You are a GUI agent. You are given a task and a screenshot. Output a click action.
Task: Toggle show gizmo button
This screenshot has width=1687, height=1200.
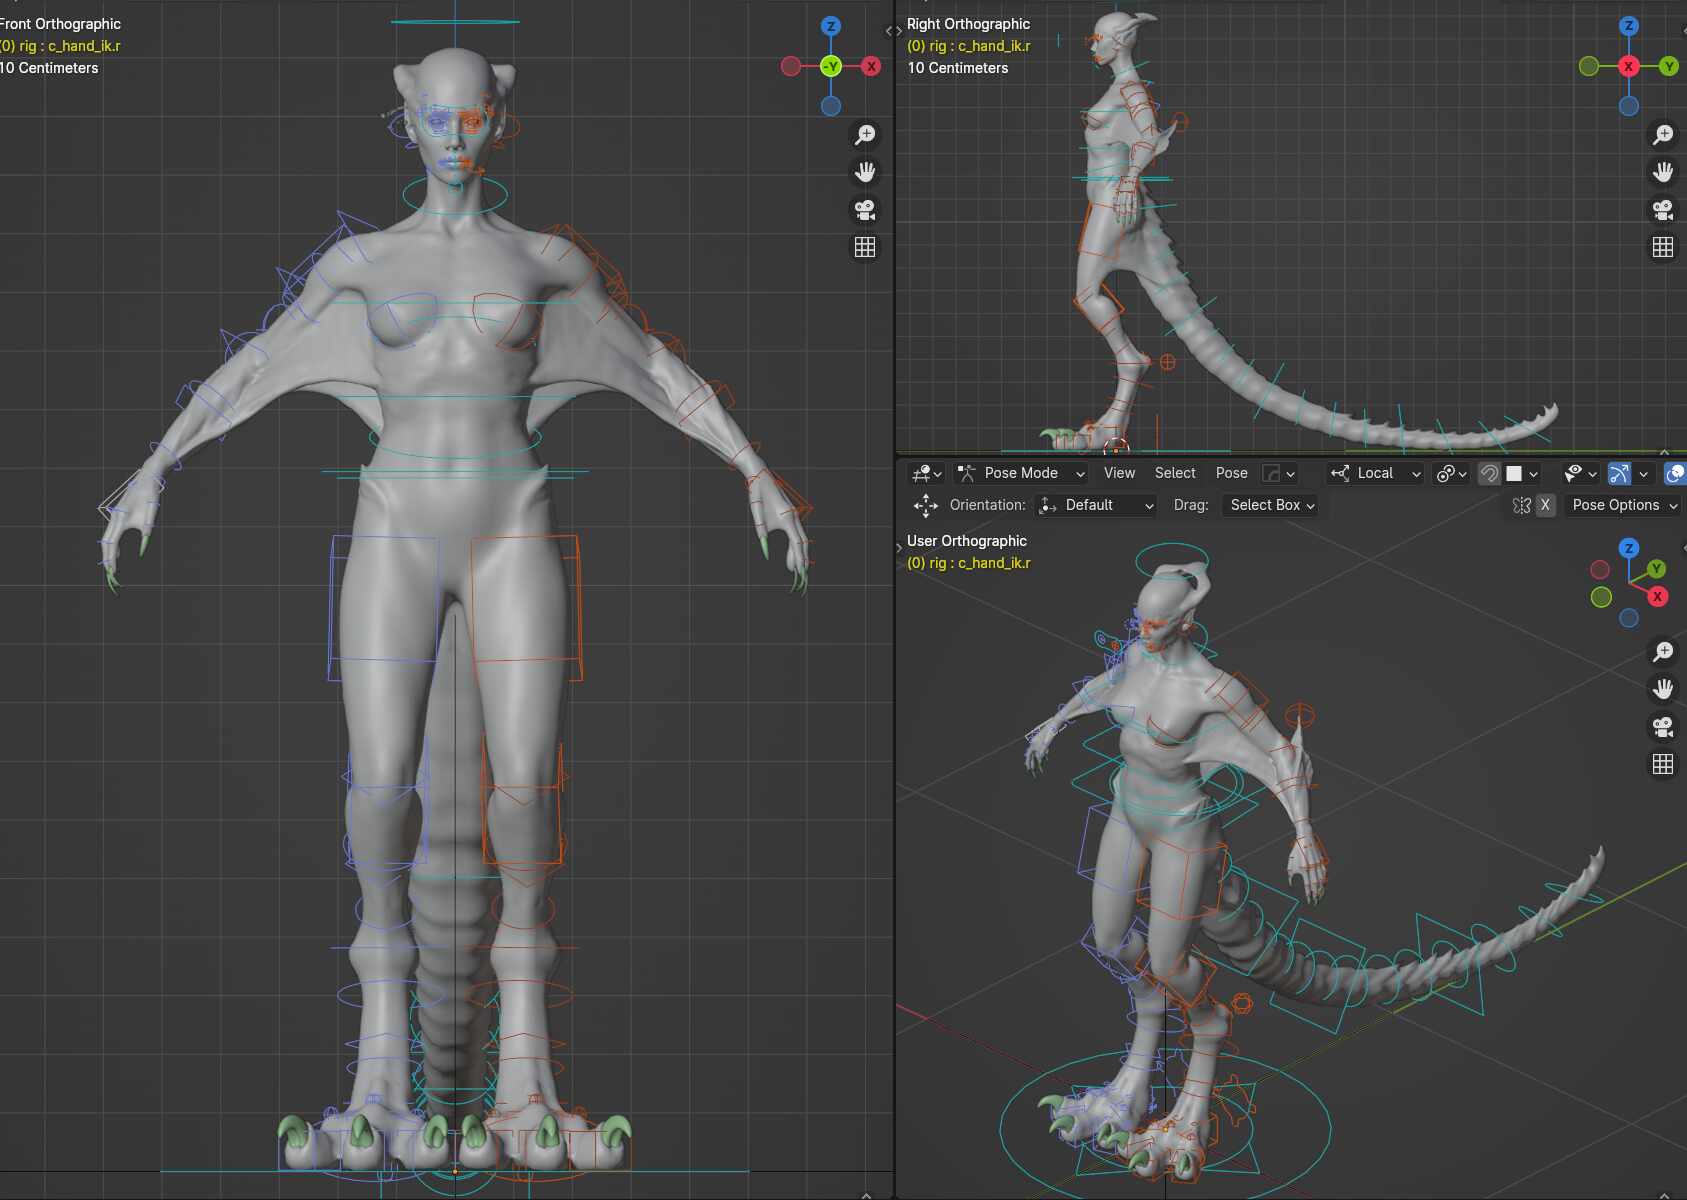click(1619, 473)
